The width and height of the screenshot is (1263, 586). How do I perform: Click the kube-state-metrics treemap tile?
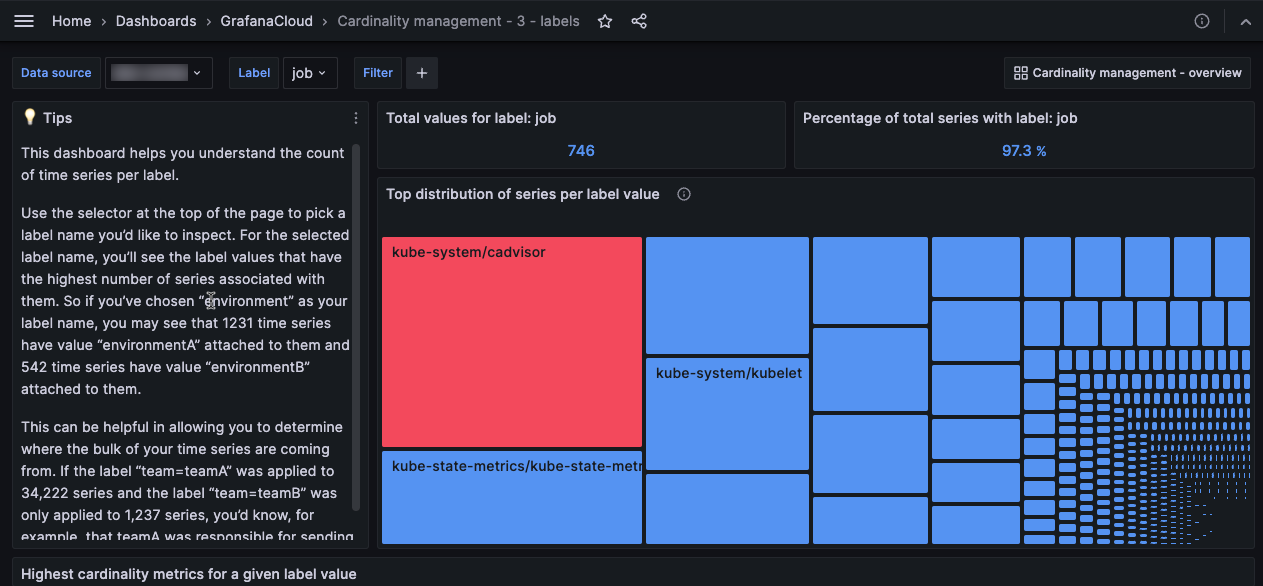pyautogui.click(x=511, y=497)
